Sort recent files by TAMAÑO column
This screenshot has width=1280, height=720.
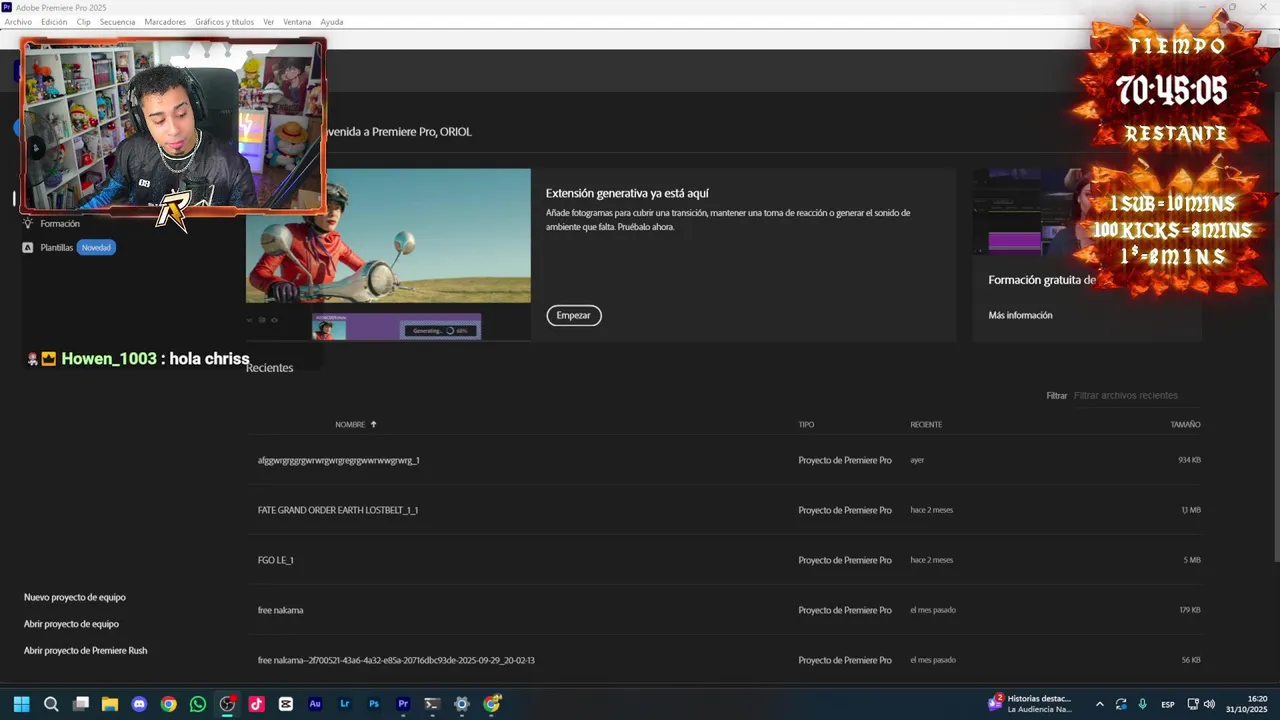1185,424
